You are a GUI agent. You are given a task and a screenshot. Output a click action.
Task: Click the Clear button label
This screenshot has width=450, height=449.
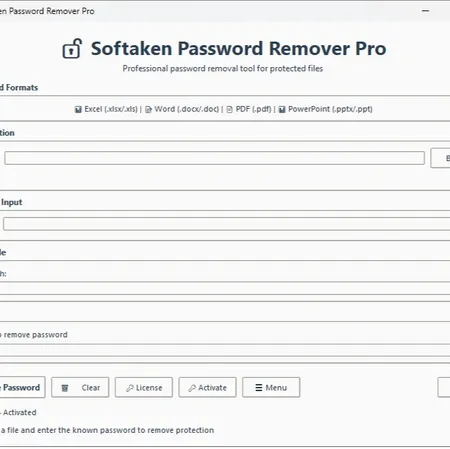pyautogui.click(x=91, y=388)
